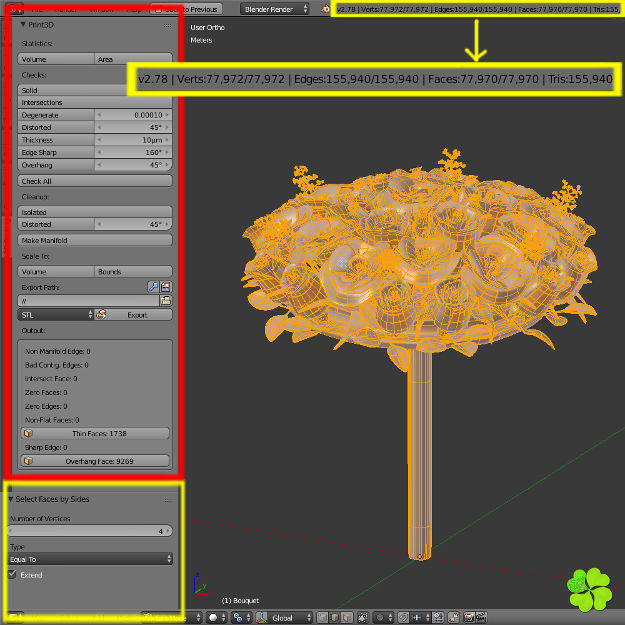The height and width of the screenshot is (625, 625).
Task: Click the Overhang 45° value field
Action: click(x=134, y=165)
